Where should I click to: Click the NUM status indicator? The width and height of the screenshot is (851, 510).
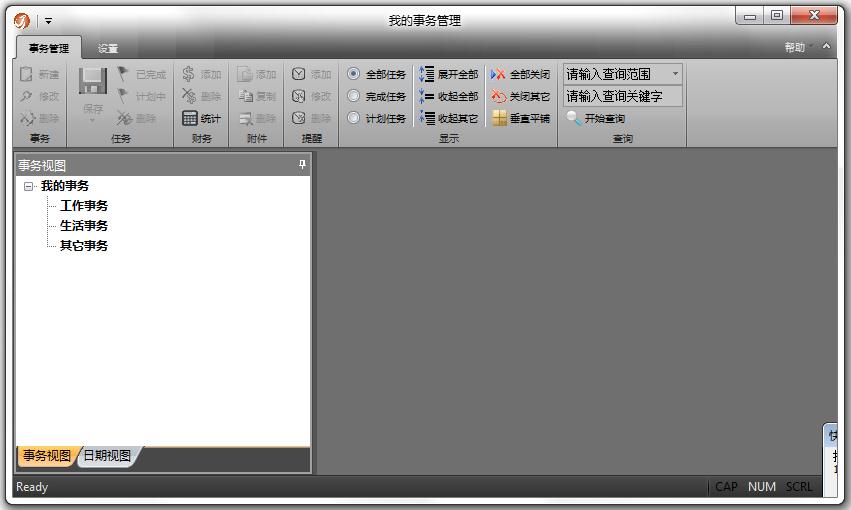point(761,487)
